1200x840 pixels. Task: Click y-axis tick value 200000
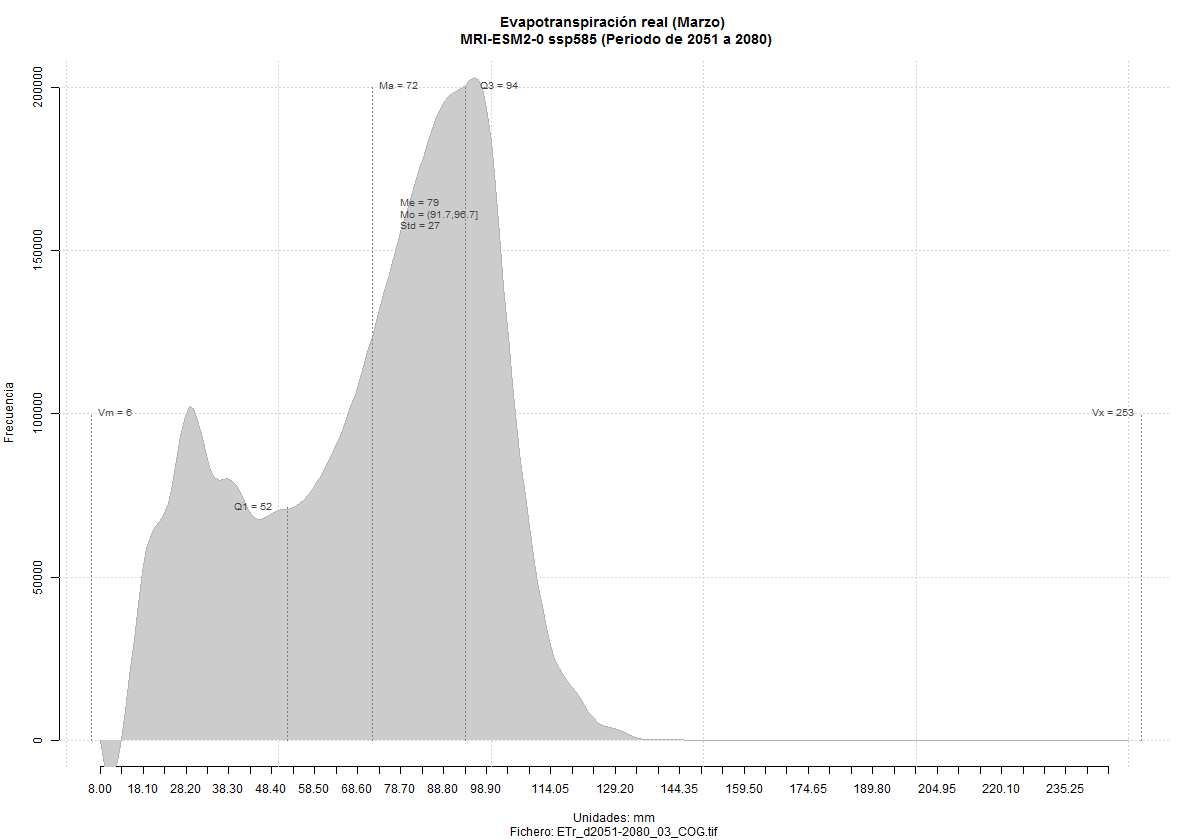(x=40, y=88)
